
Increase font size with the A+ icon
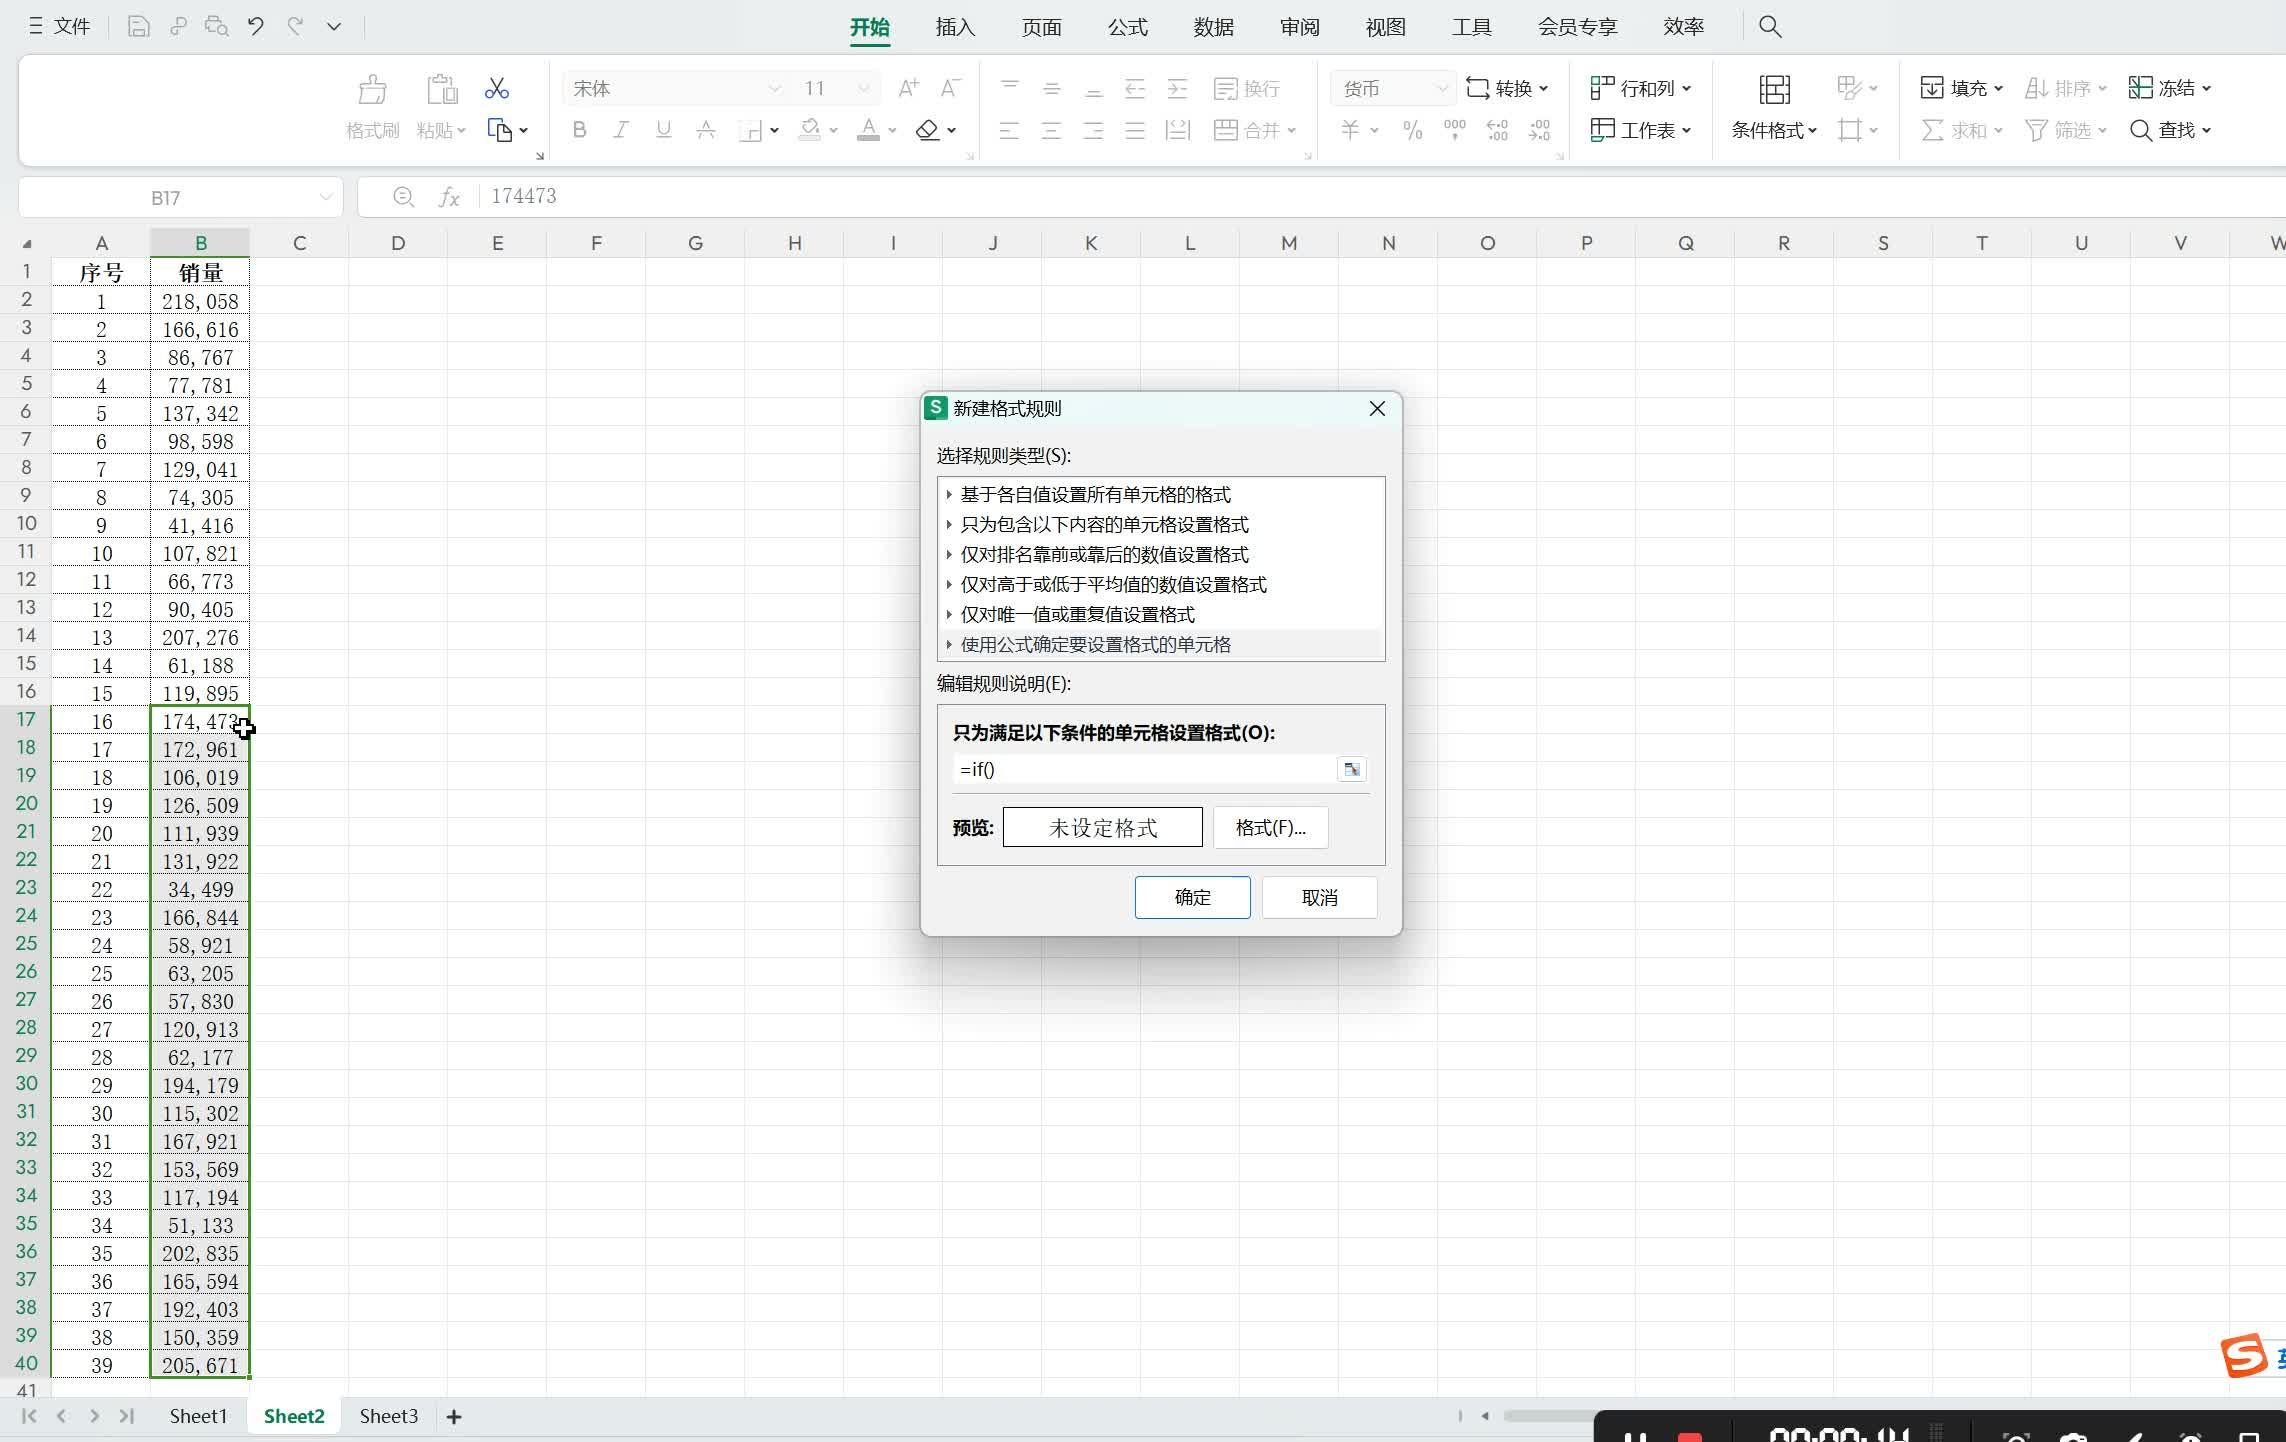908,88
